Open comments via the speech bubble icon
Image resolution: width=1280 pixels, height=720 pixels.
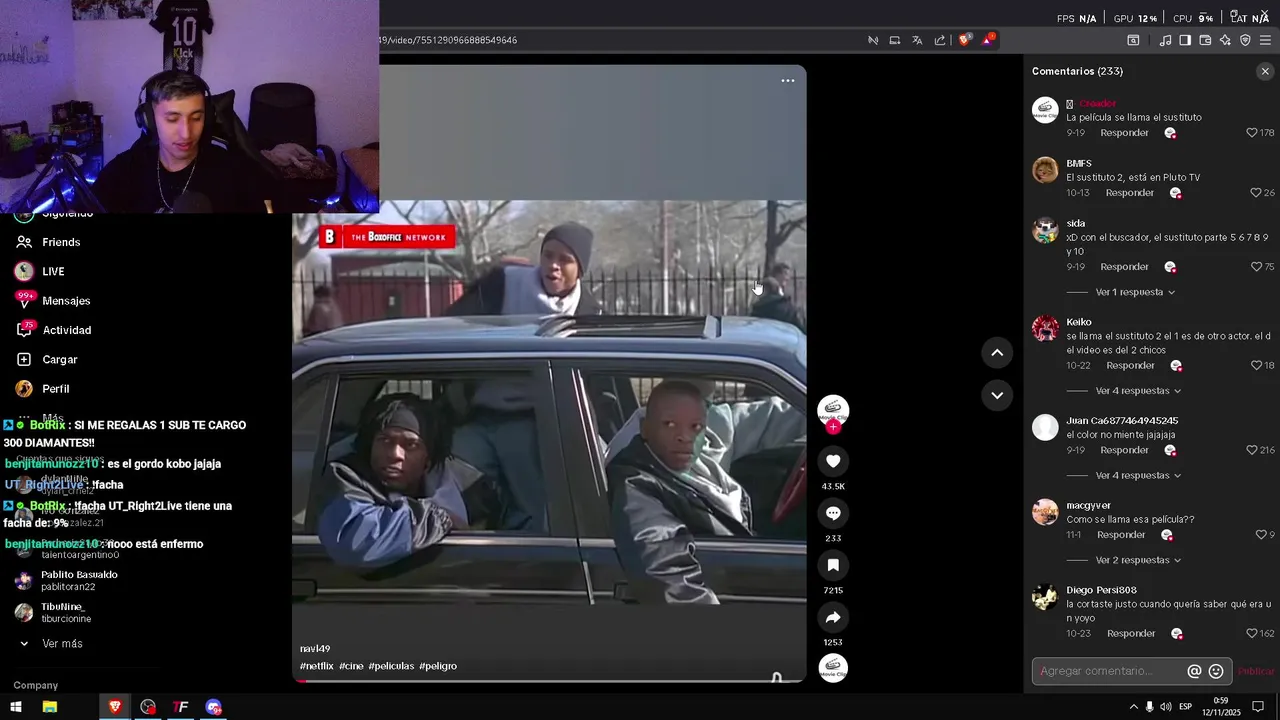click(x=833, y=513)
